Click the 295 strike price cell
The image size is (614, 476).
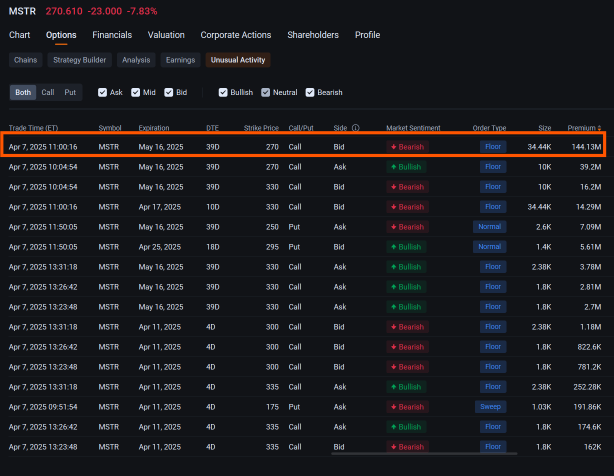click(x=272, y=247)
